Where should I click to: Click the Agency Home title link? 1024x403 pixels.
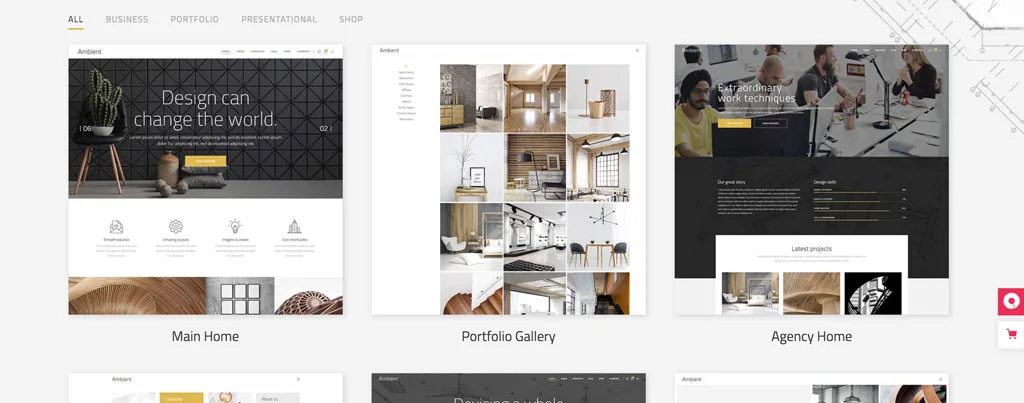pos(811,337)
